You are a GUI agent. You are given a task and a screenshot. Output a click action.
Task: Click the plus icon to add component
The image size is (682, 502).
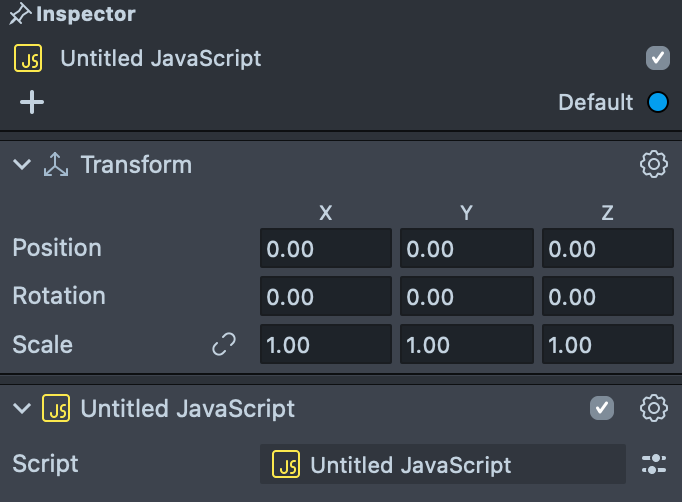[32, 102]
